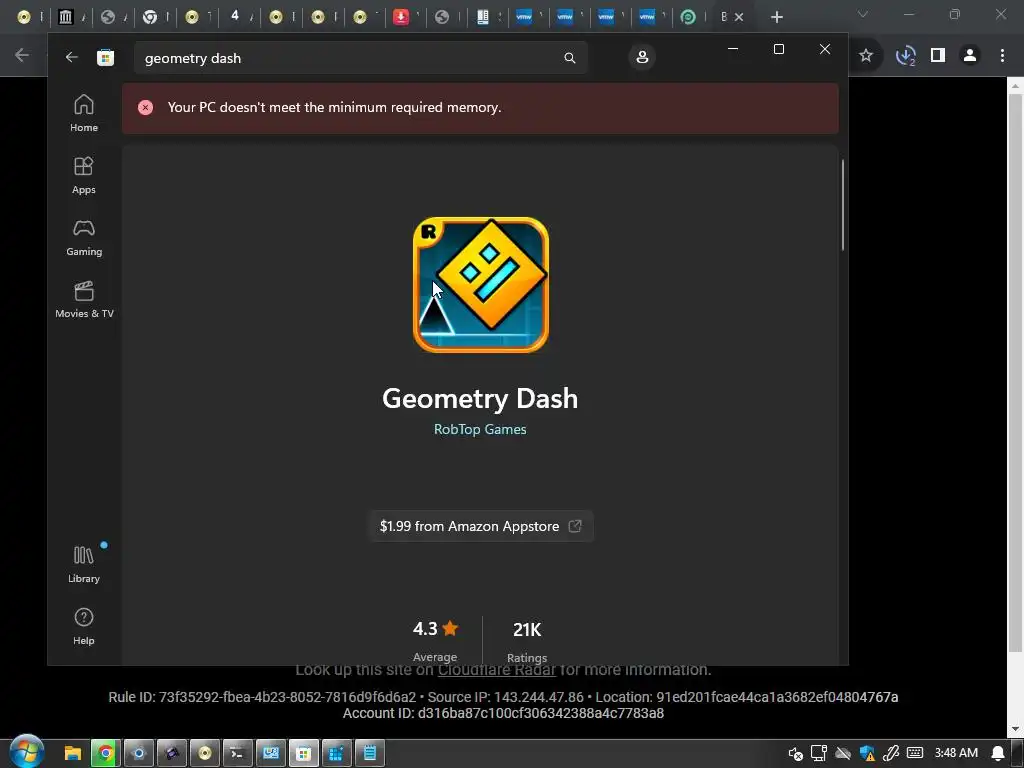The width and height of the screenshot is (1024, 768).
Task: Click the Store page vertical scrollbar
Action: (x=842, y=204)
